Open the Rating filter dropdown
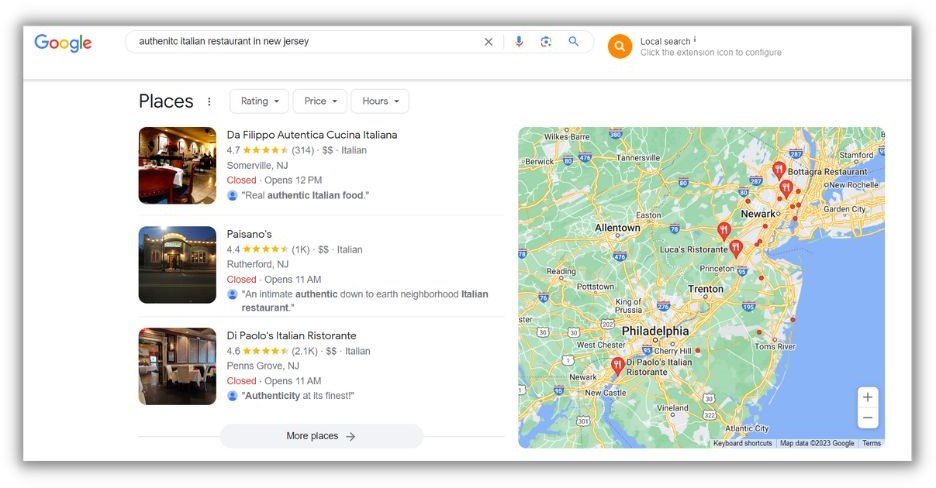This screenshot has height=488, width=936. point(259,101)
